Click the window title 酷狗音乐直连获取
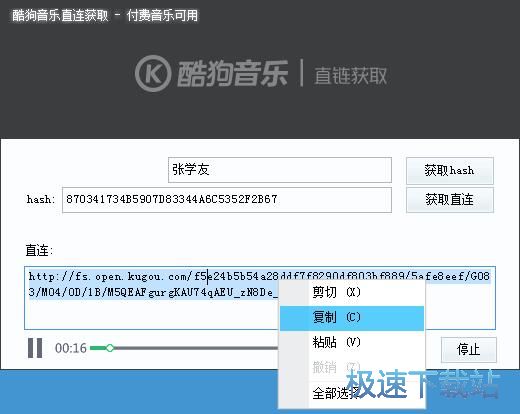The height and width of the screenshot is (414, 520). tap(60, 16)
